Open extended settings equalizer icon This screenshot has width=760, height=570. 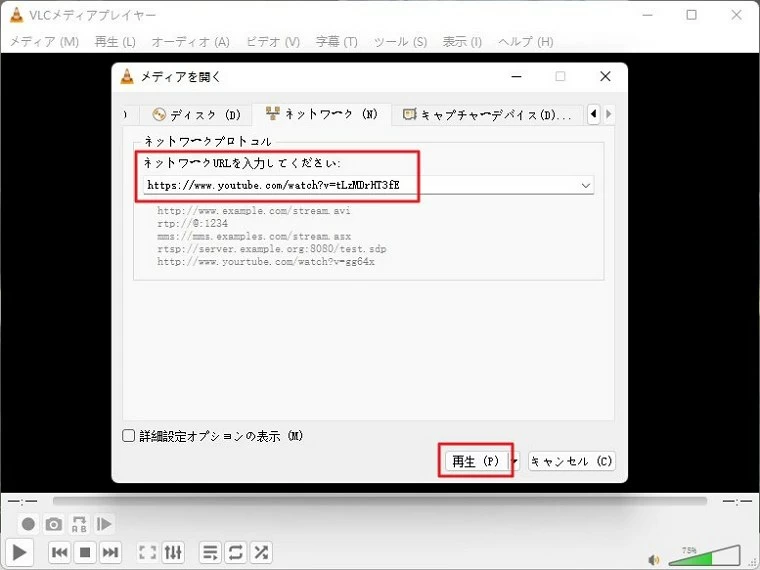[x=173, y=552]
